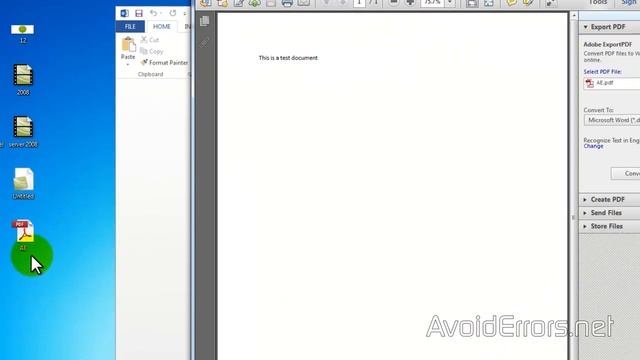Viewport: 640px width, 360px height.
Task: Click the current page number field
Action: [x=359, y=2]
